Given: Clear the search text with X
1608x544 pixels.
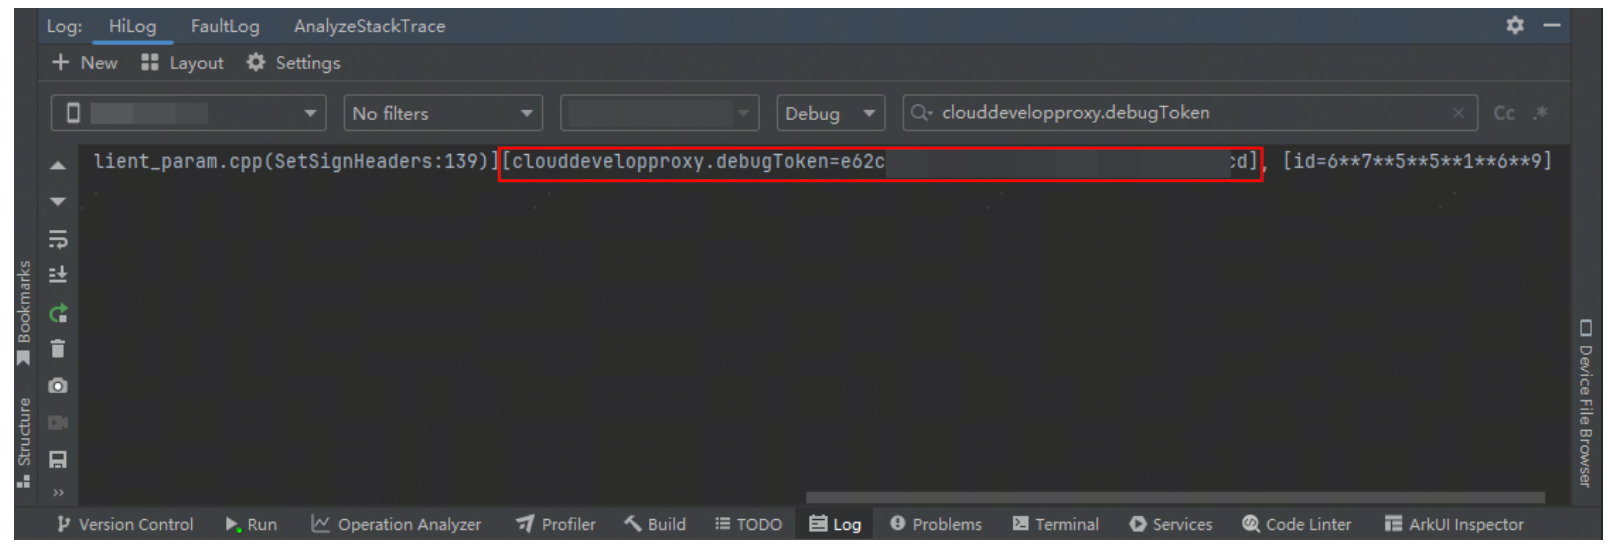Looking at the screenshot, I should pos(1458,113).
